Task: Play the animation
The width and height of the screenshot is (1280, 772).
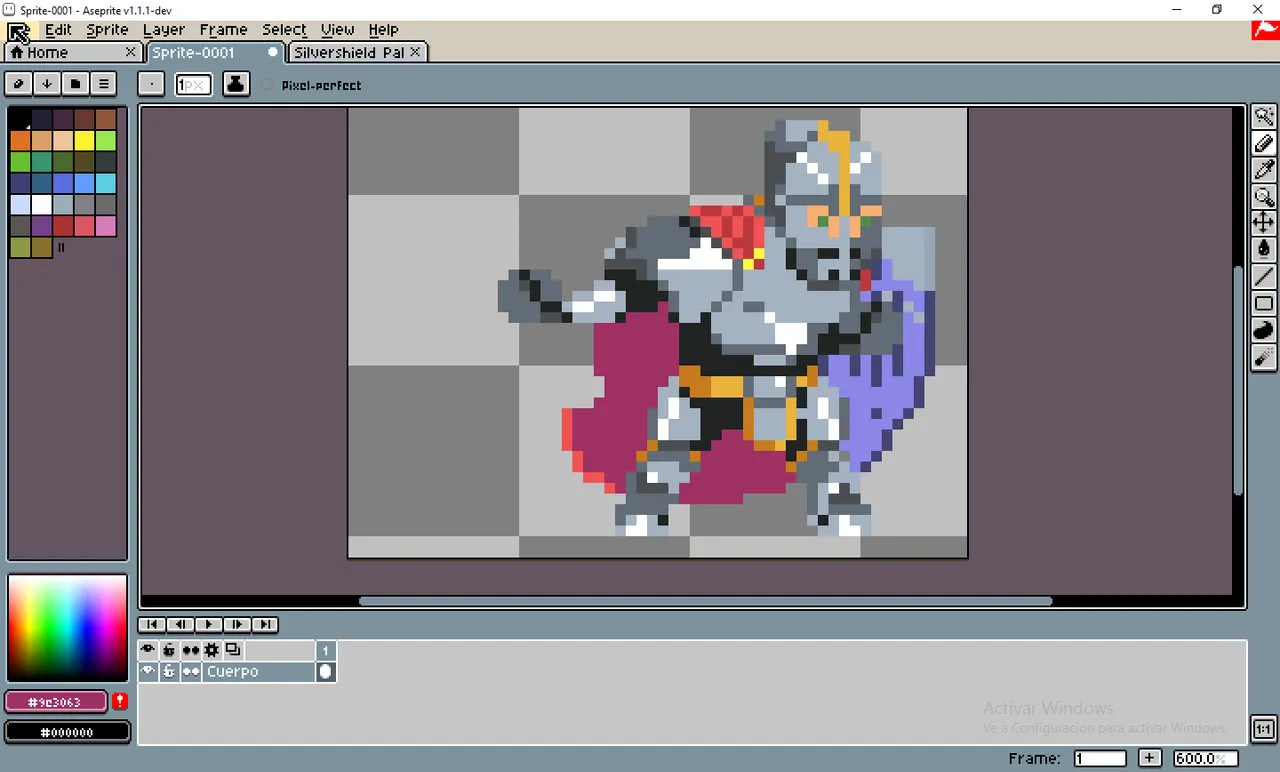Action: point(209,624)
